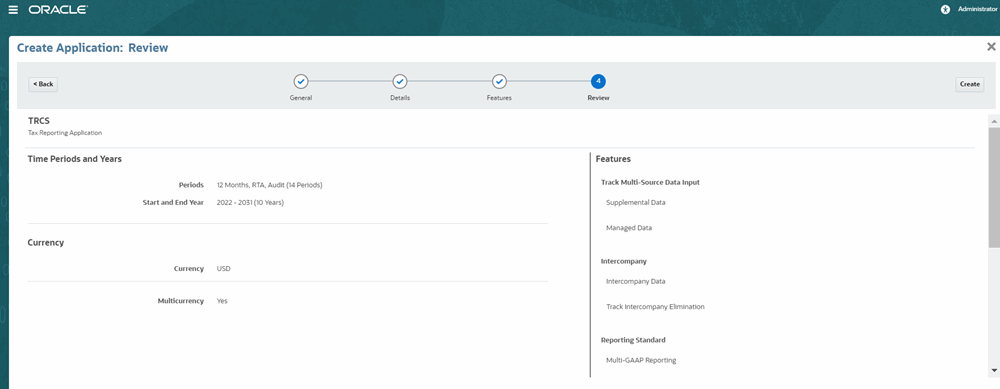This screenshot has width=1000, height=389.
Task: Click the Features step label
Action: 499,98
